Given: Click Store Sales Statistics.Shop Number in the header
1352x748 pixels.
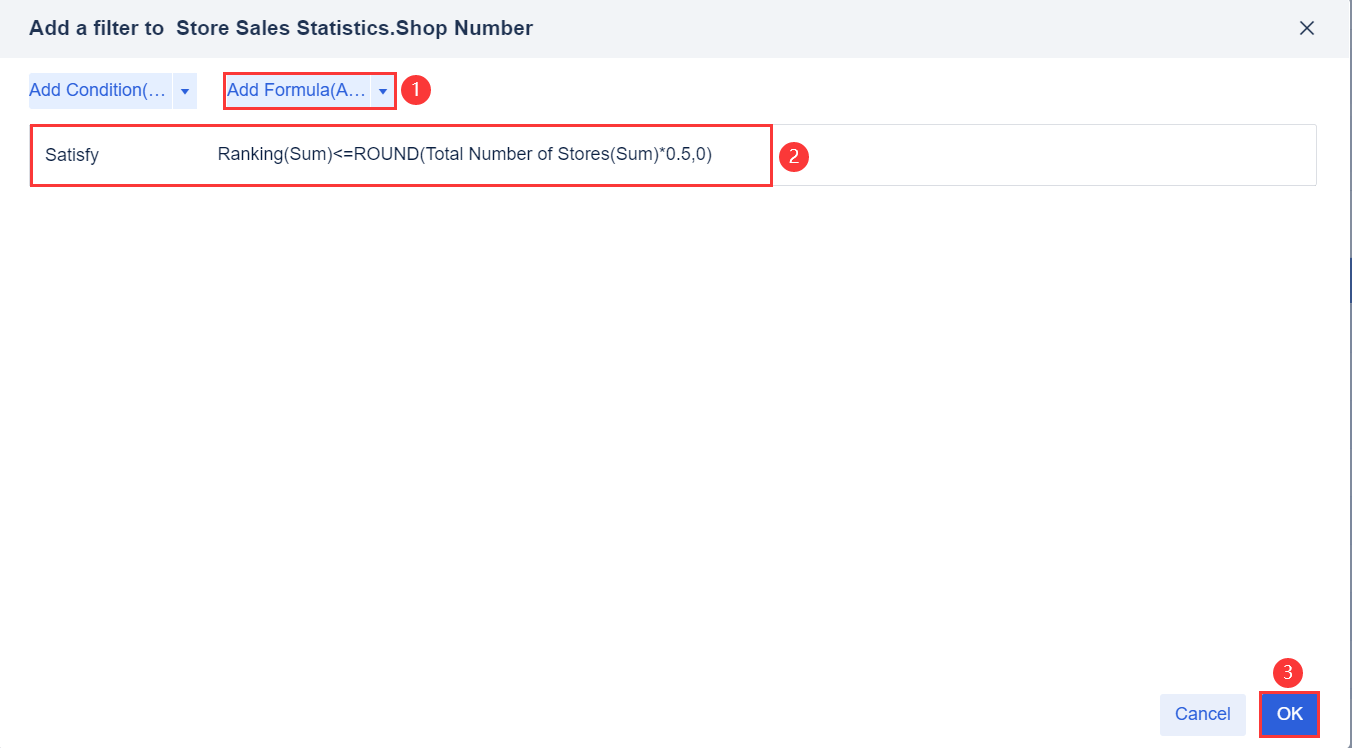Looking at the screenshot, I should tap(356, 28).
